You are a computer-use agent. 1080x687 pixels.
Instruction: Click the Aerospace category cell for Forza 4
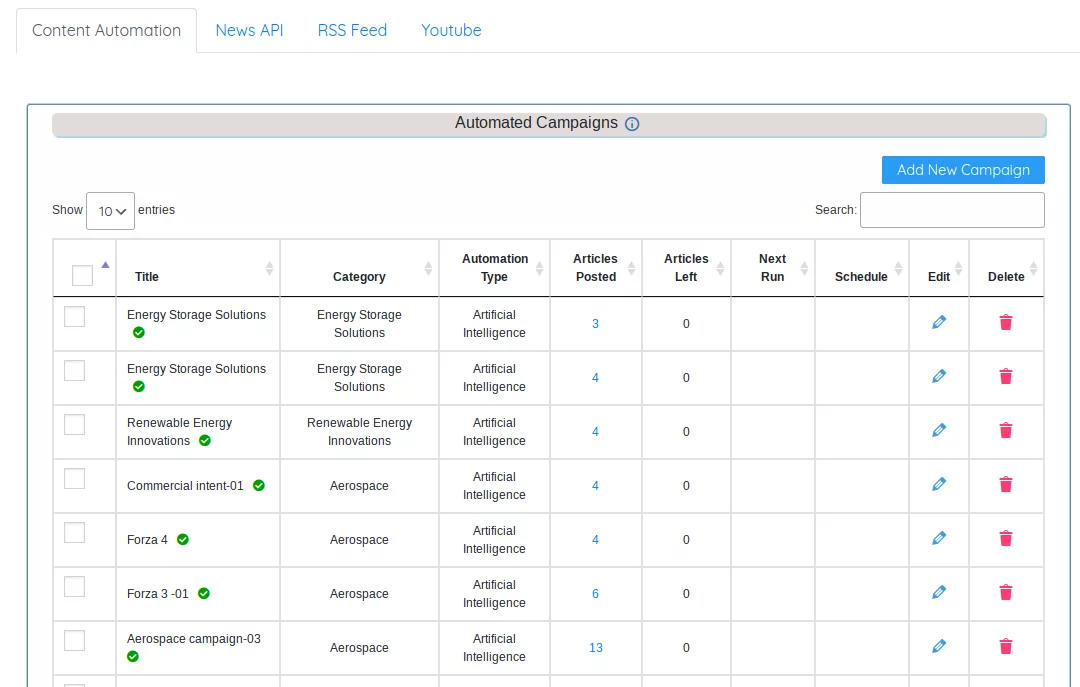359,540
